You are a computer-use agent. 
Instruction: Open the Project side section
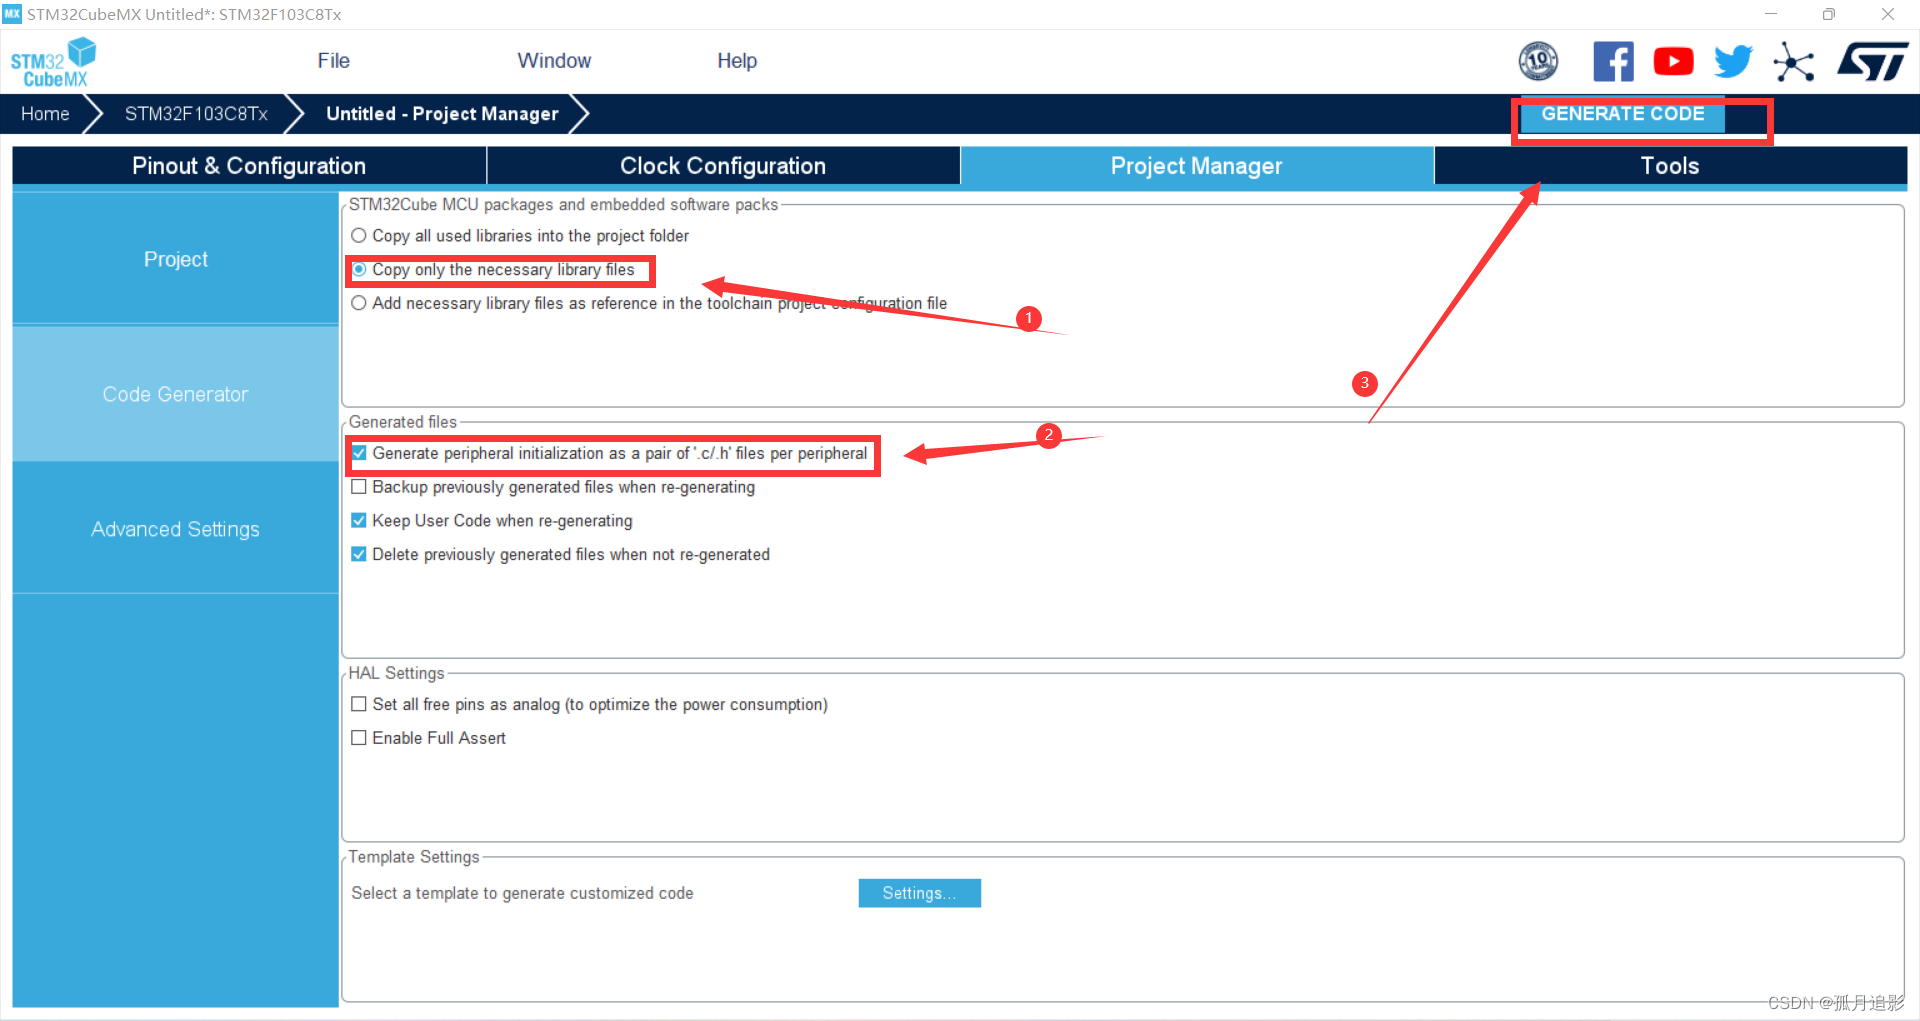(175, 259)
